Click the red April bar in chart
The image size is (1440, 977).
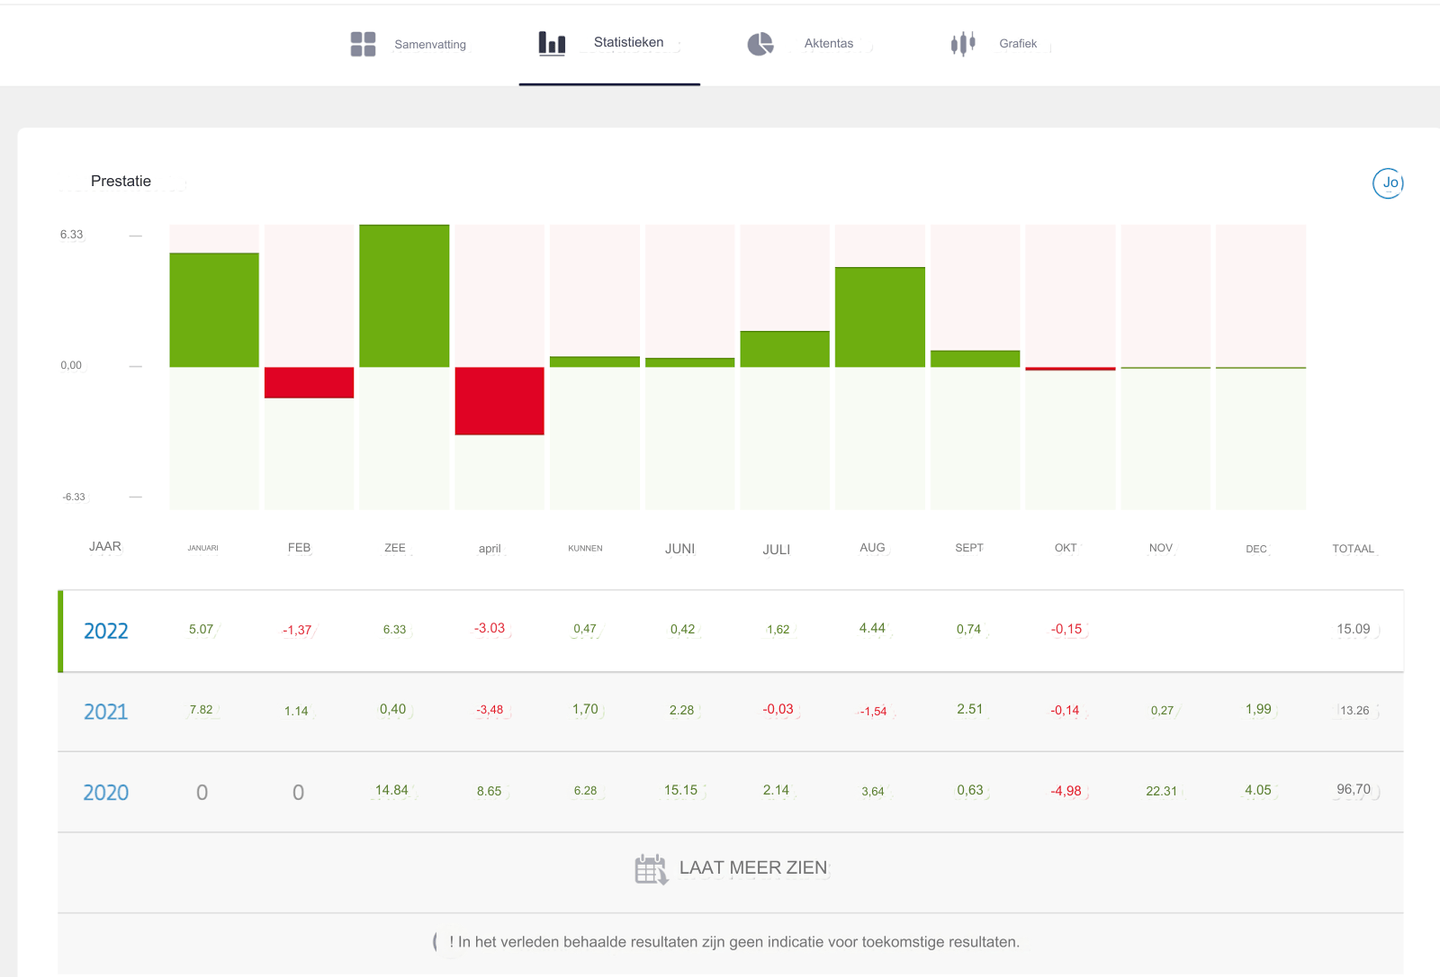(499, 401)
